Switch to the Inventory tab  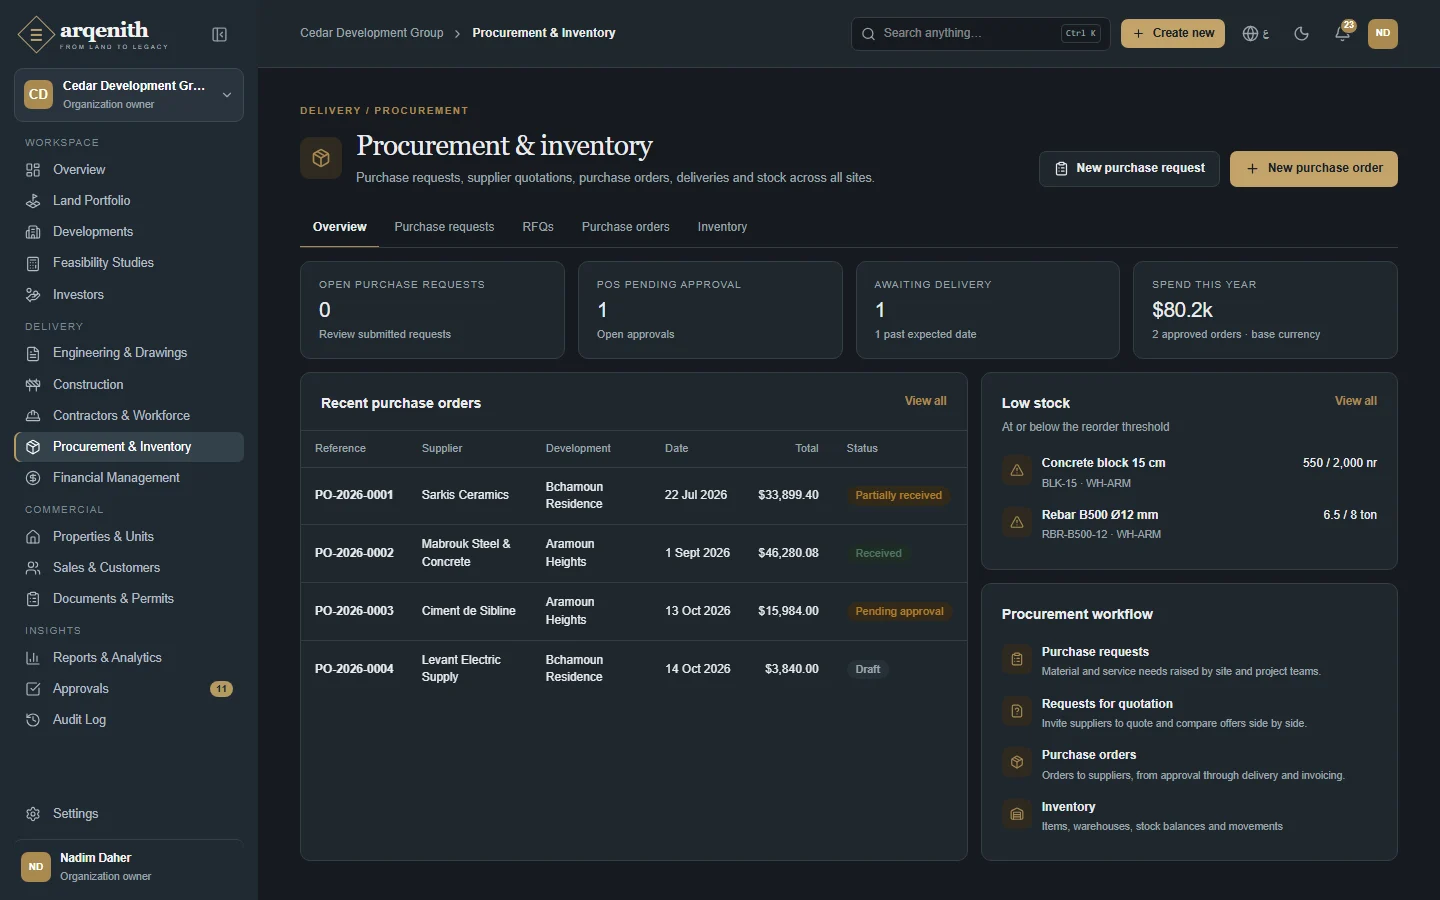(x=722, y=227)
